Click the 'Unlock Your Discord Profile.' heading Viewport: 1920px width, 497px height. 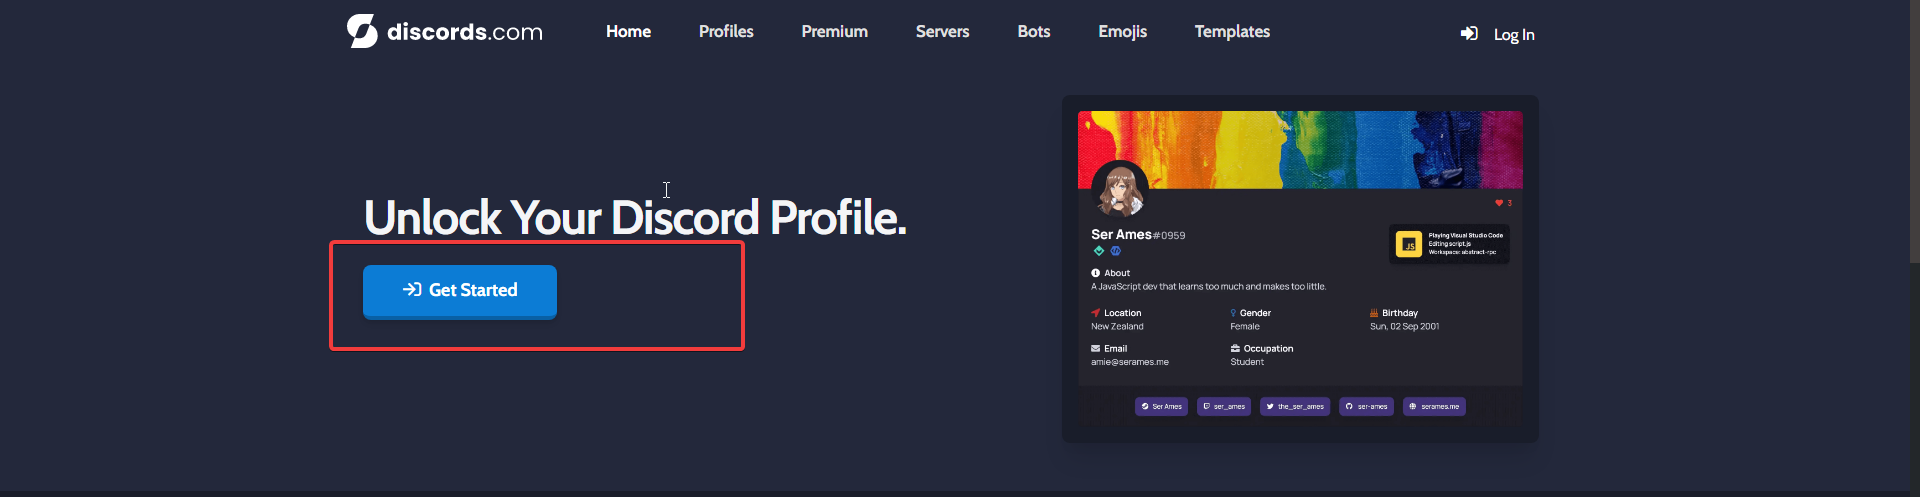pos(635,218)
